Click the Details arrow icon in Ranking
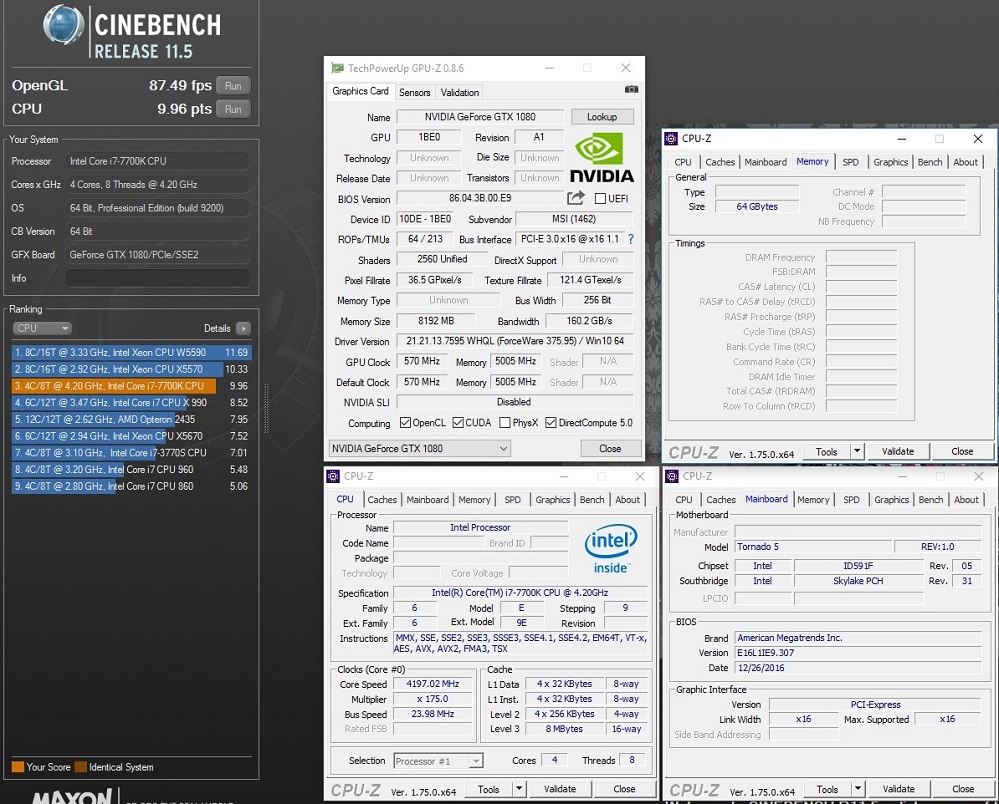This screenshot has width=999, height=804. [x=243, y=328]
